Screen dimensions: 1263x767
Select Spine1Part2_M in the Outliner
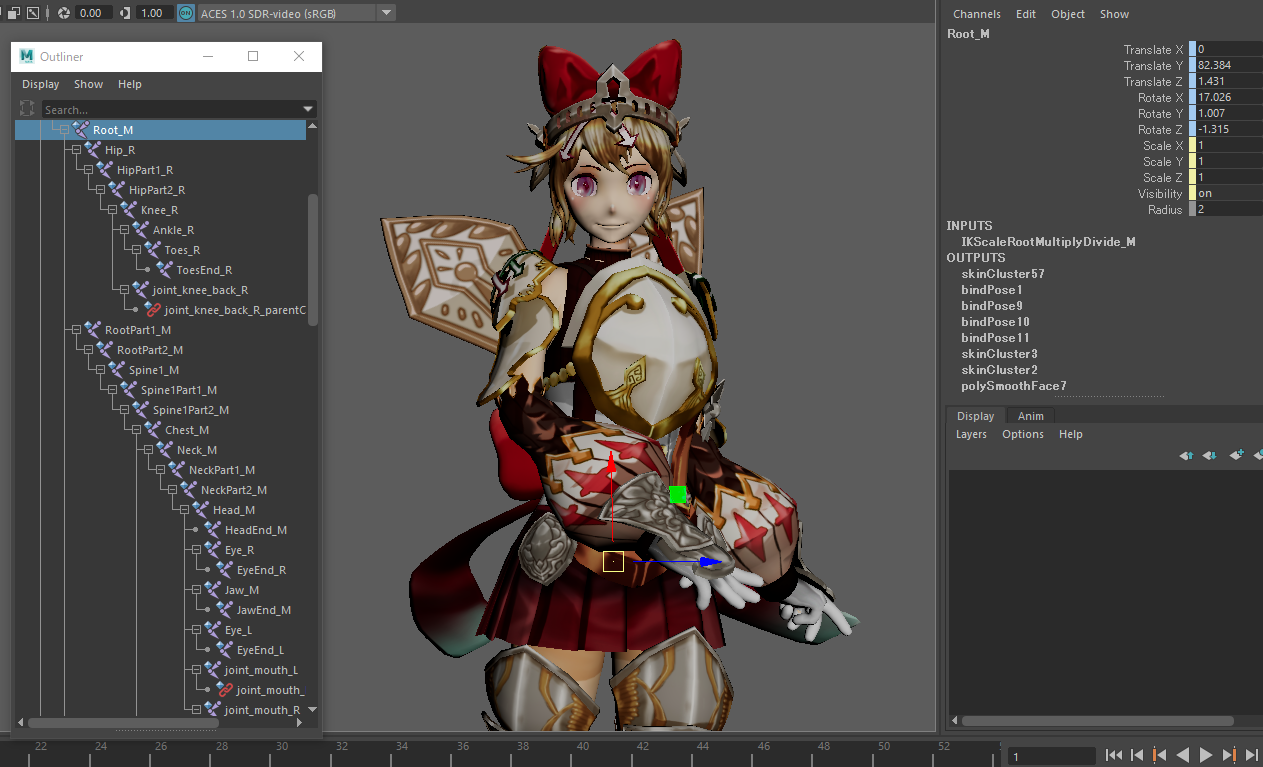[191, 410]
